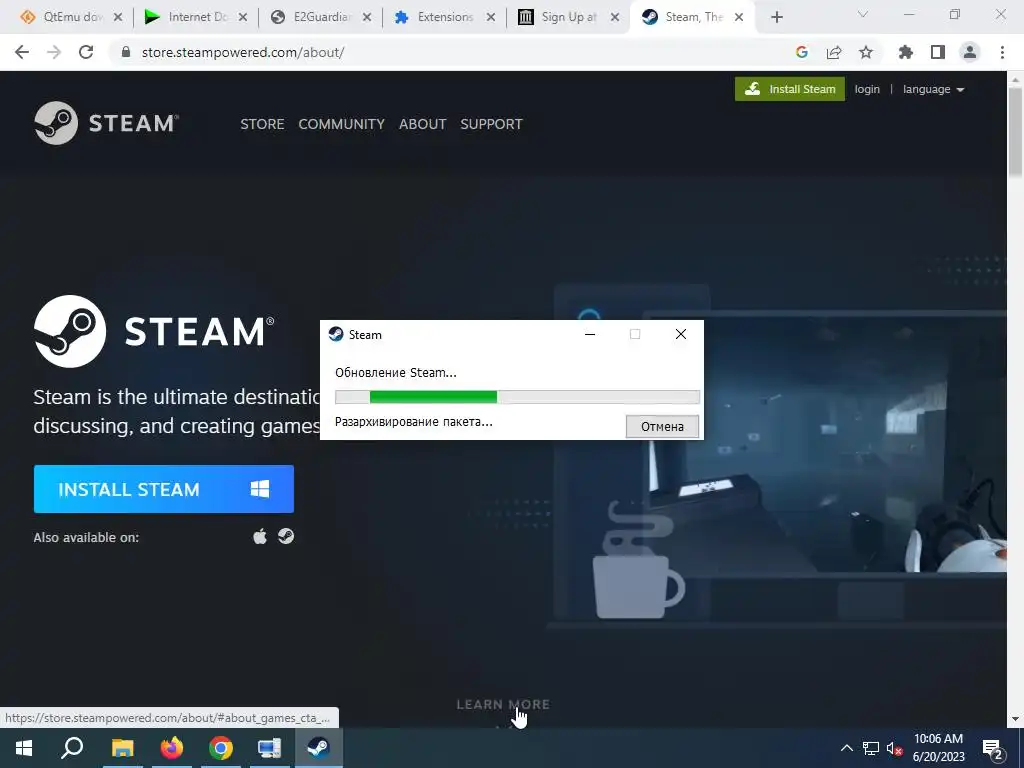1024x768 pixels.
Task: Switch to the QtEmu download tab
Action: coord(71,17)
